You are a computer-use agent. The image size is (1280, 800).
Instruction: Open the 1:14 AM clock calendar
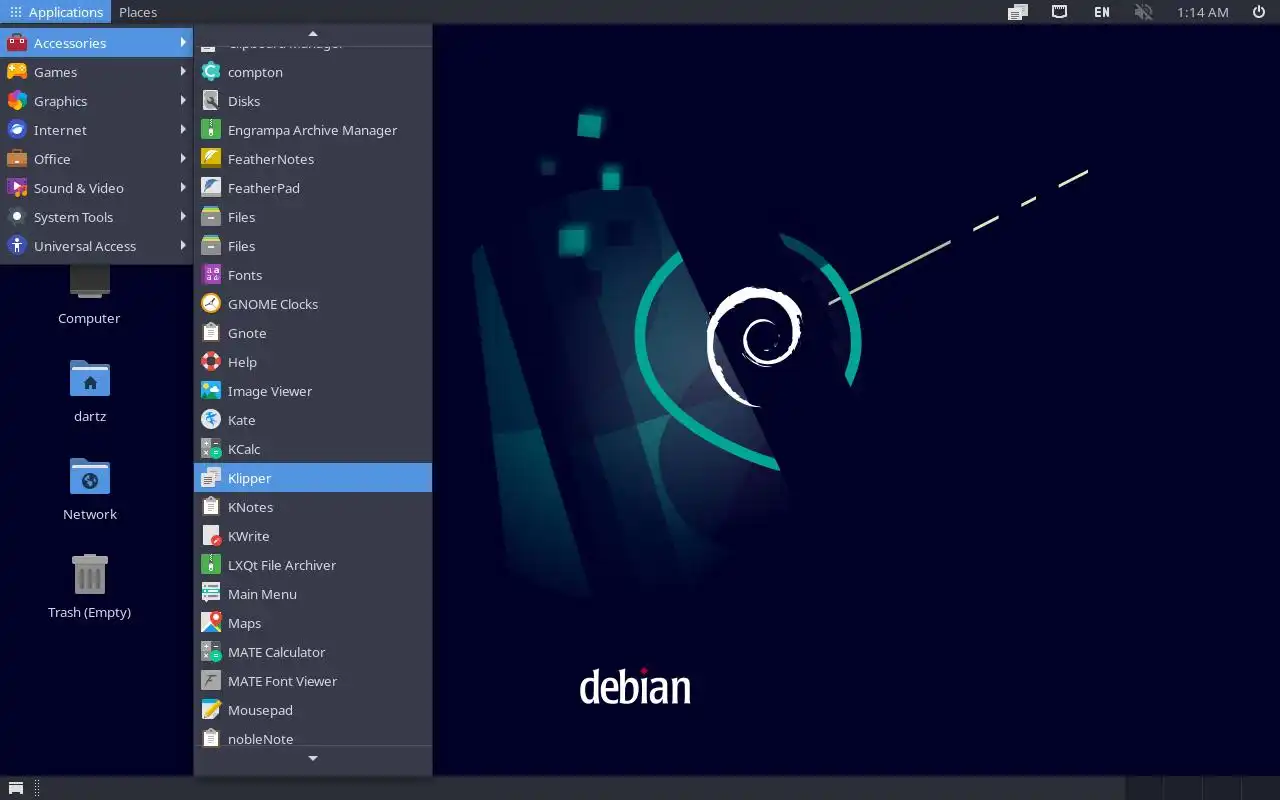coord(1202,12)
